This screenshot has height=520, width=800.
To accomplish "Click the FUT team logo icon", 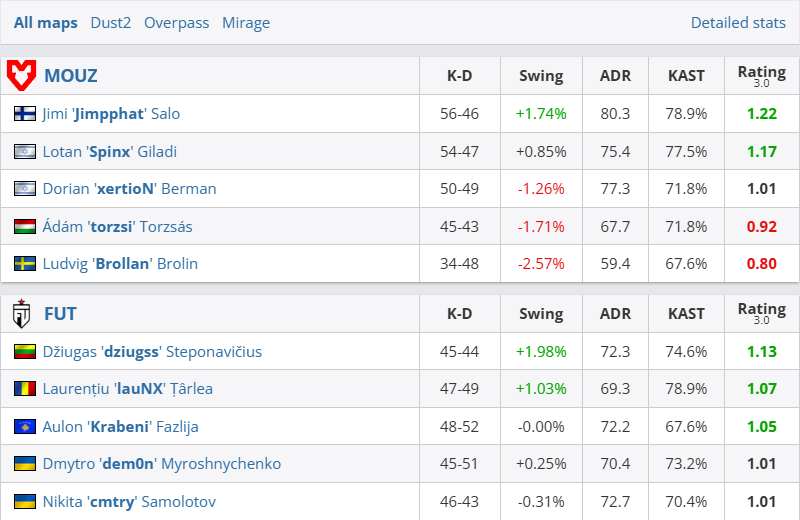I will click(22, 314).
